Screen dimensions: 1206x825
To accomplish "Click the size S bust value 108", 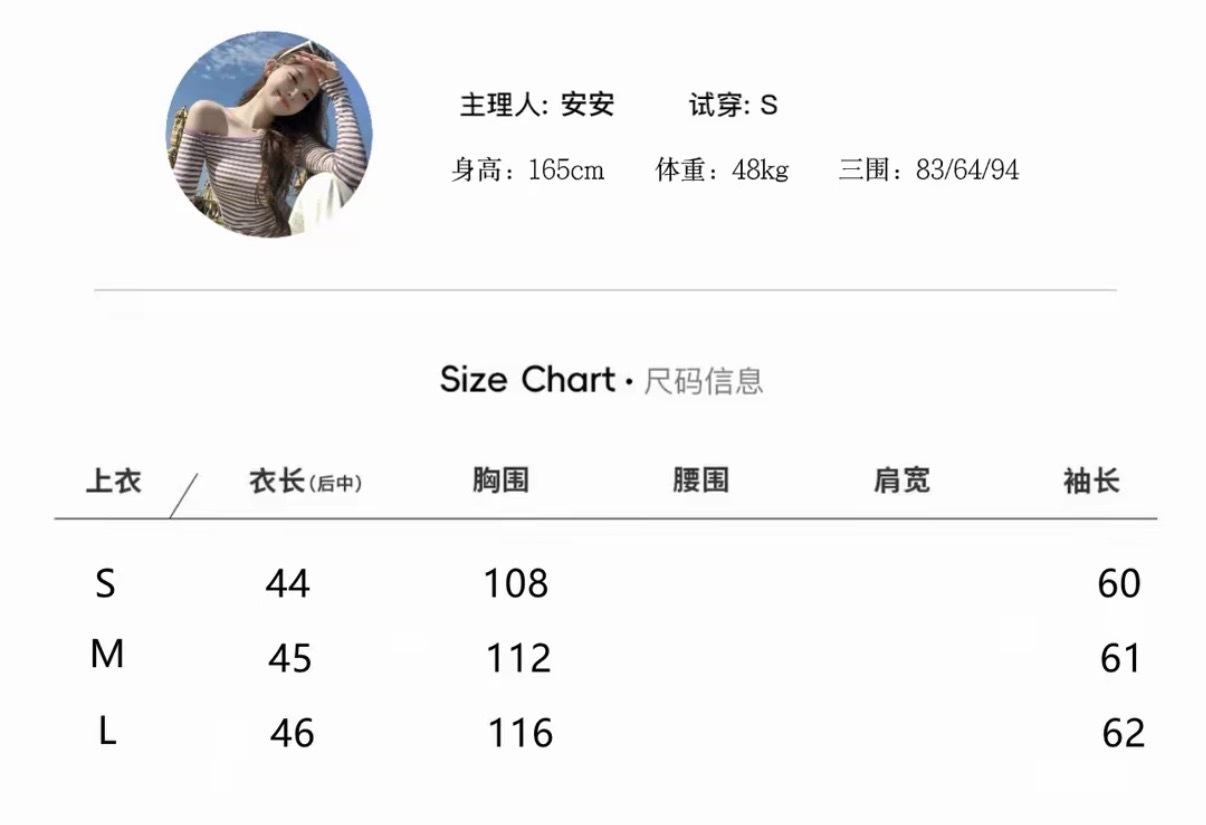I will click(516, 583).
